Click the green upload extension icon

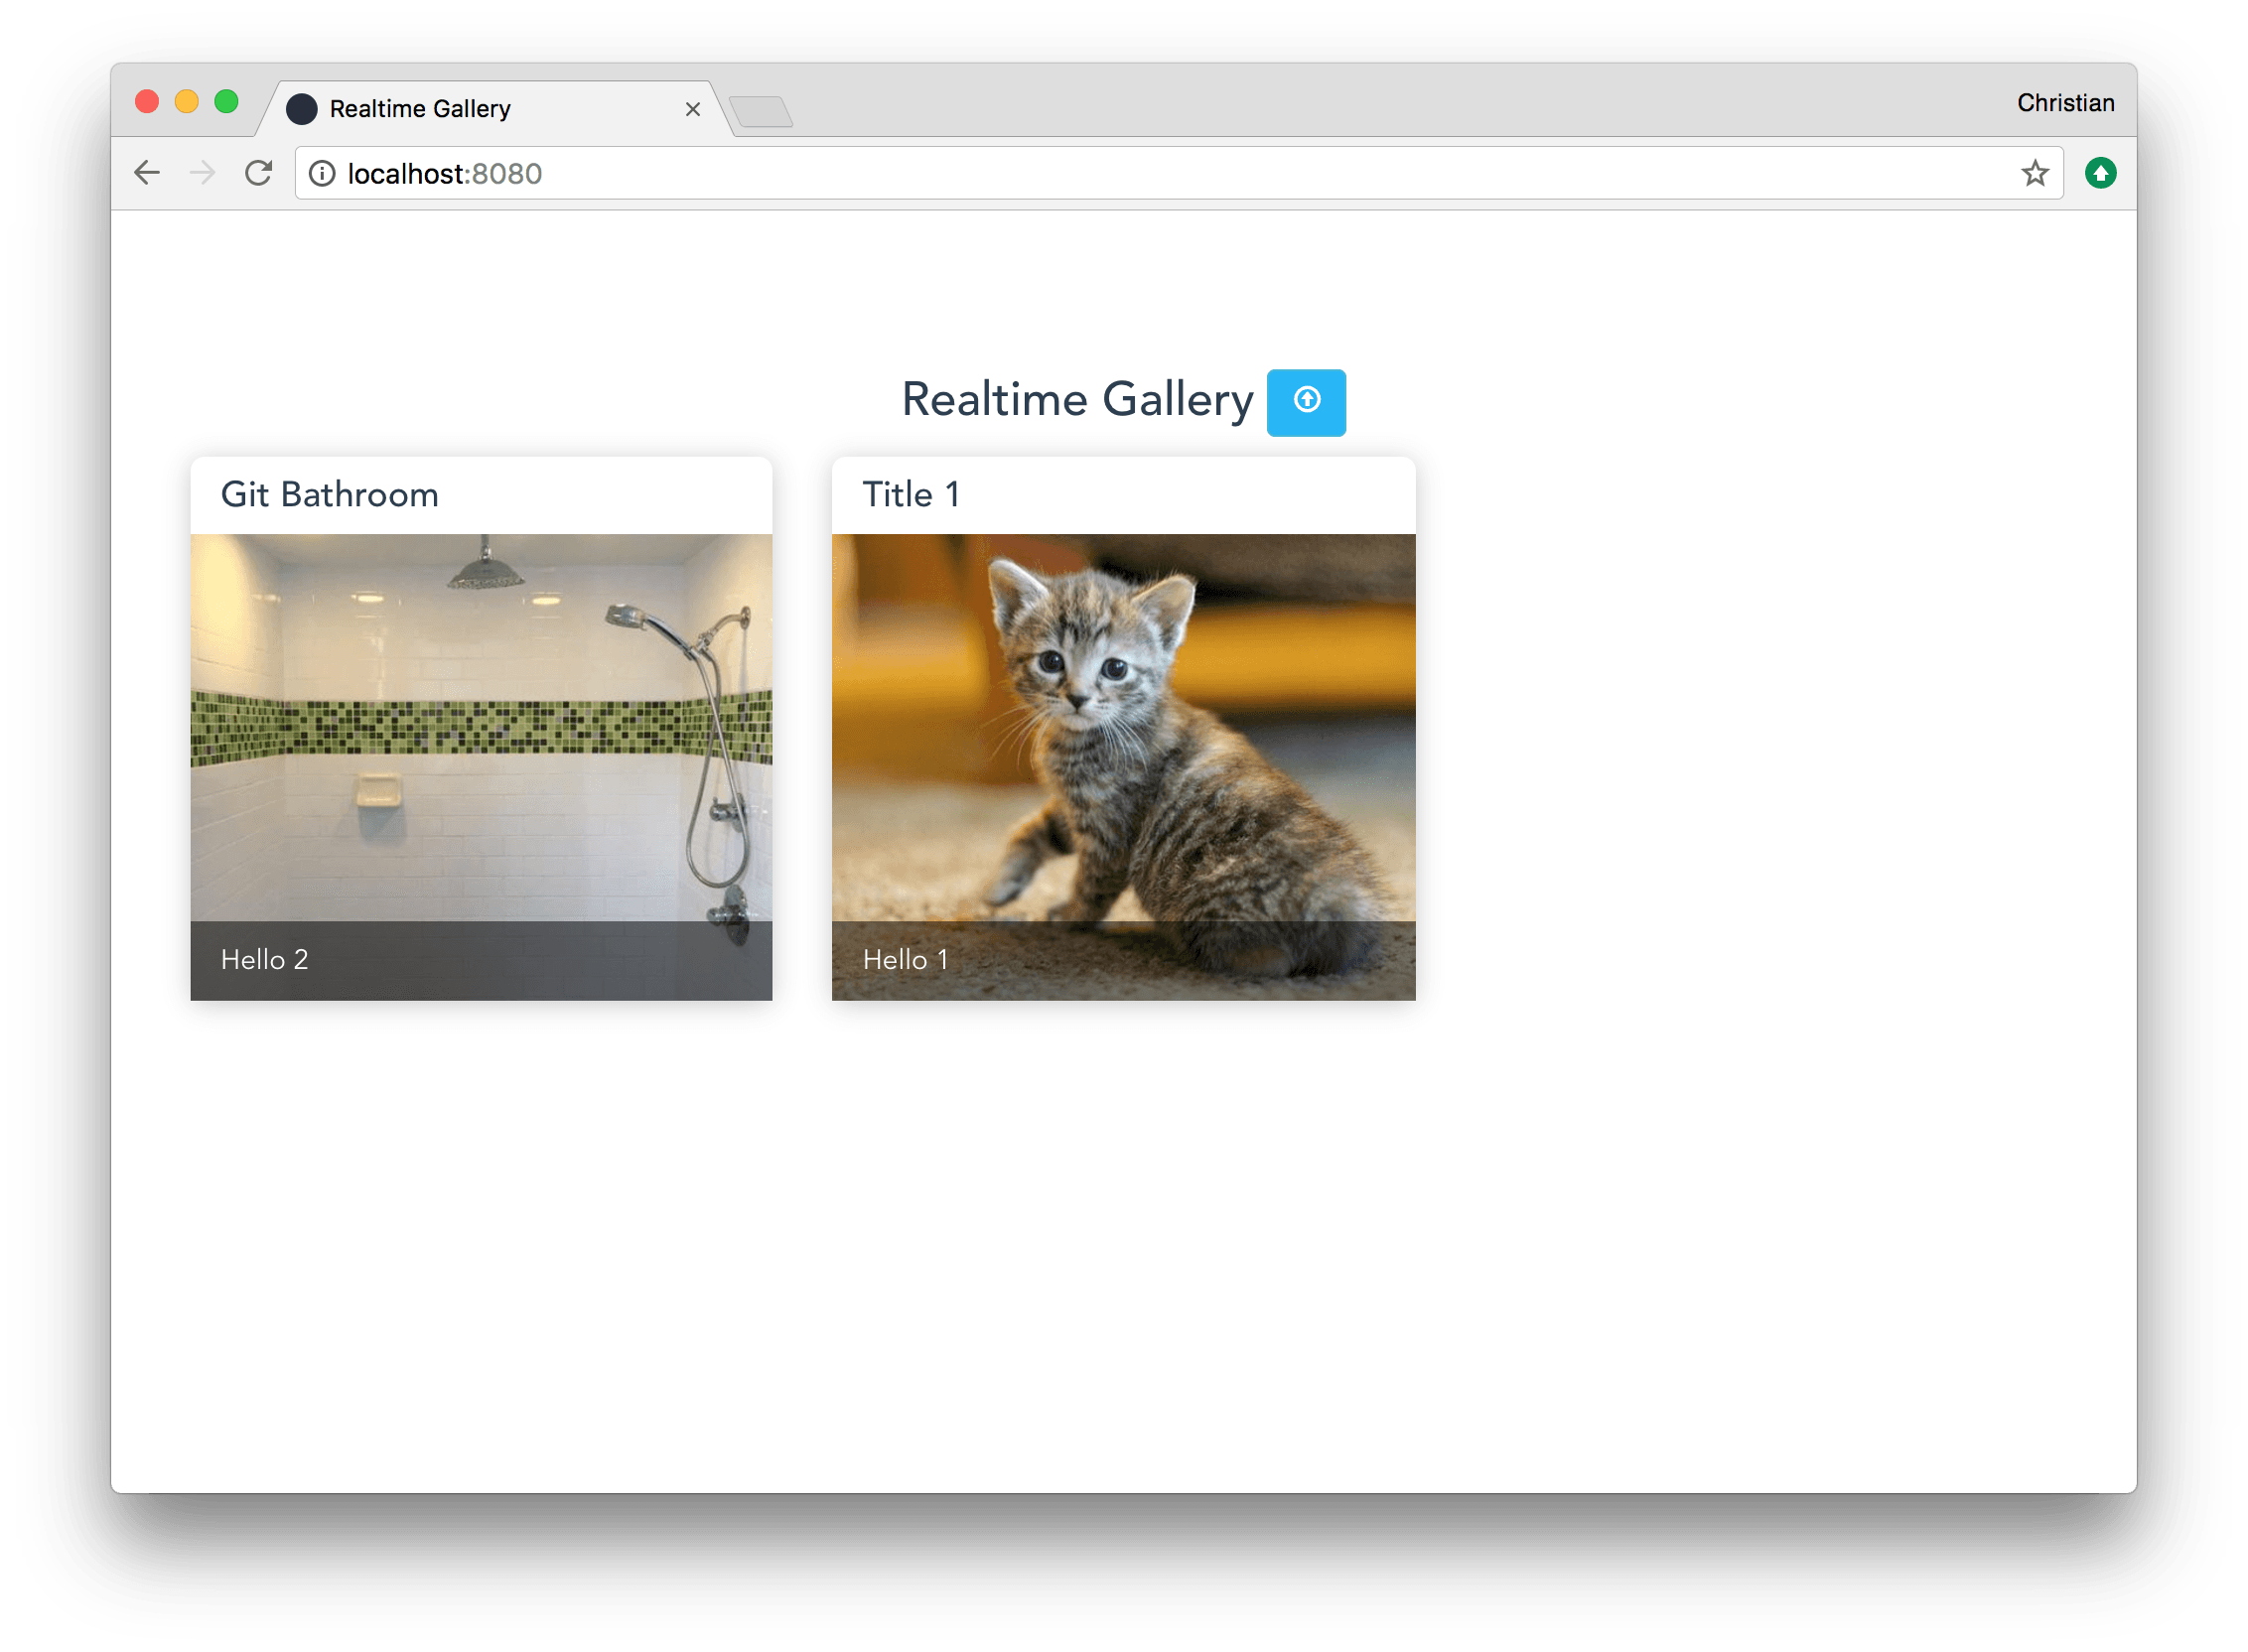click(2101, 172)
